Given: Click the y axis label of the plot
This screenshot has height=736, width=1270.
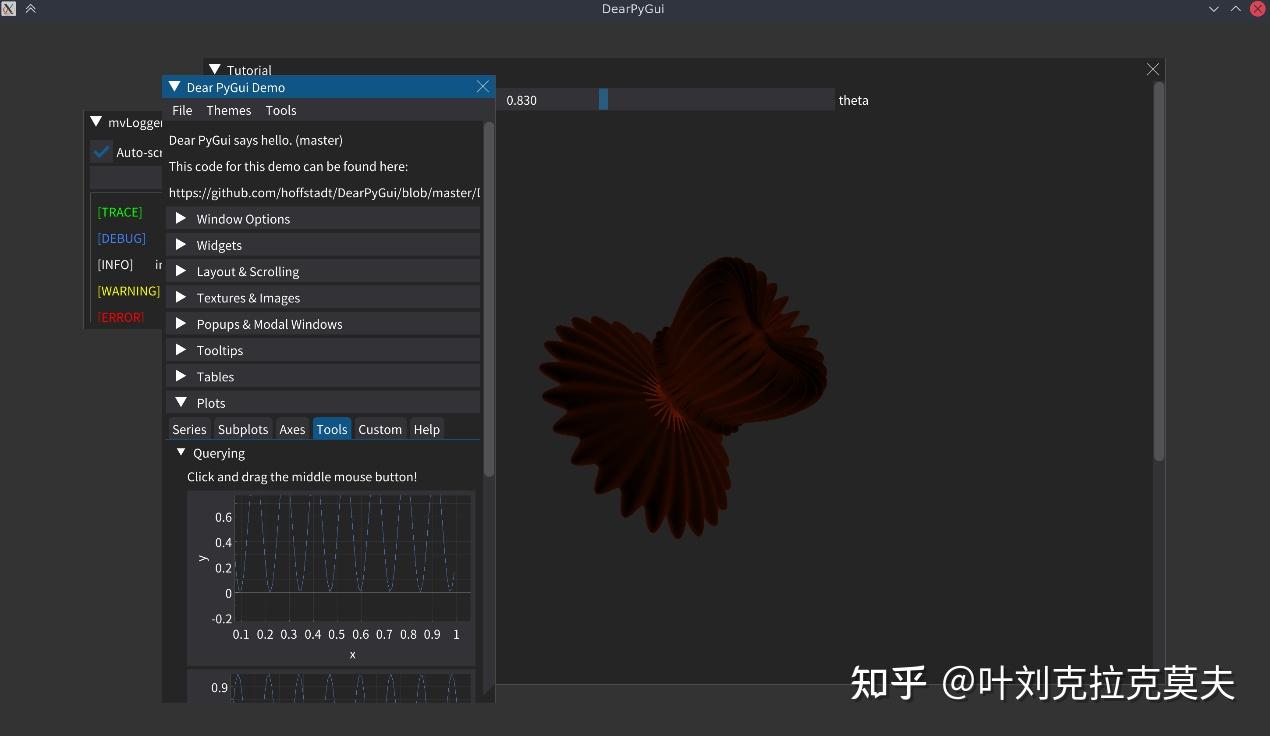Looking at the screenshot, I should 203,558.
